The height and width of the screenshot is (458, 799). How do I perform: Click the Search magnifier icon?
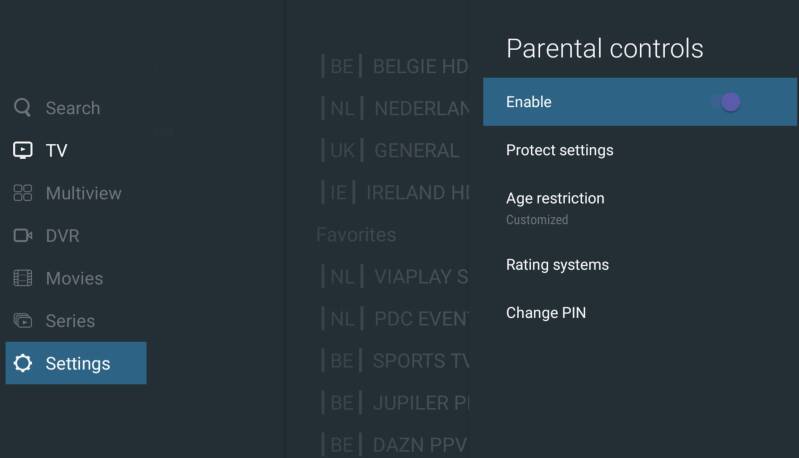[22, 108]
